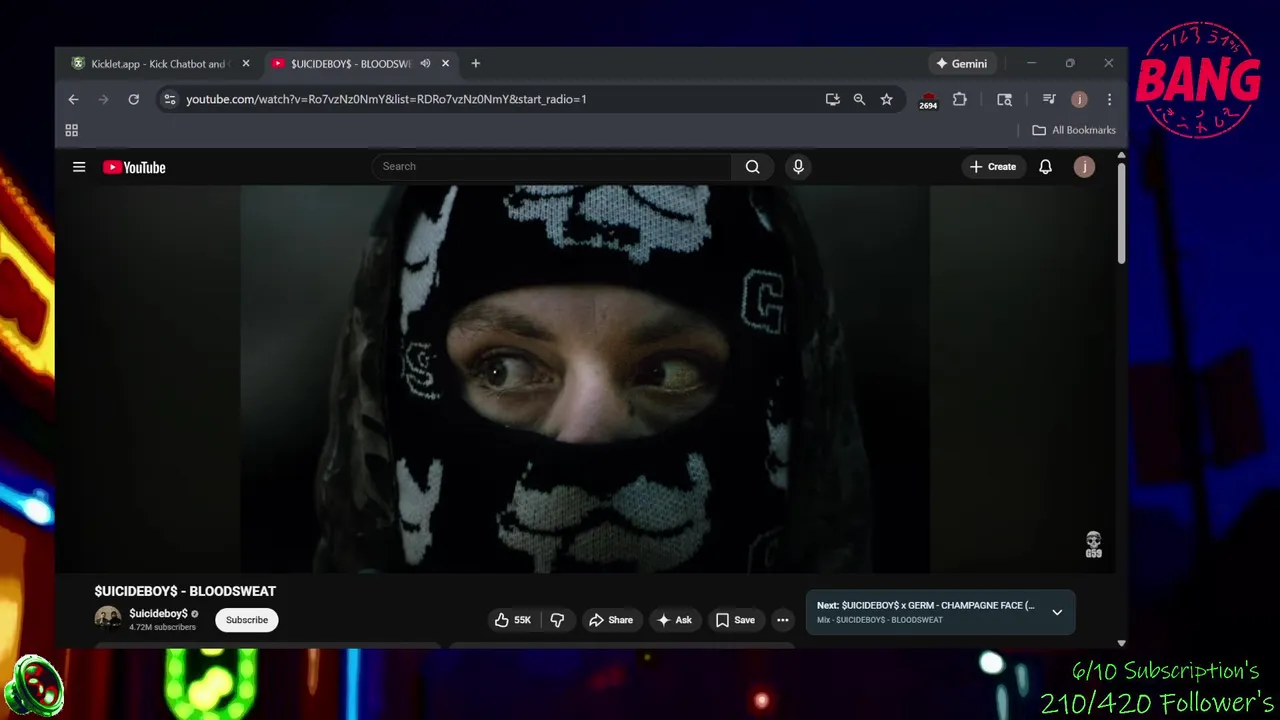This screenshot has height=720, width=1280.
Task: Click the video title $UICIDEBOY$ - BLOODSWEAT
Action: pyautogui.click(x=185, y=591)
